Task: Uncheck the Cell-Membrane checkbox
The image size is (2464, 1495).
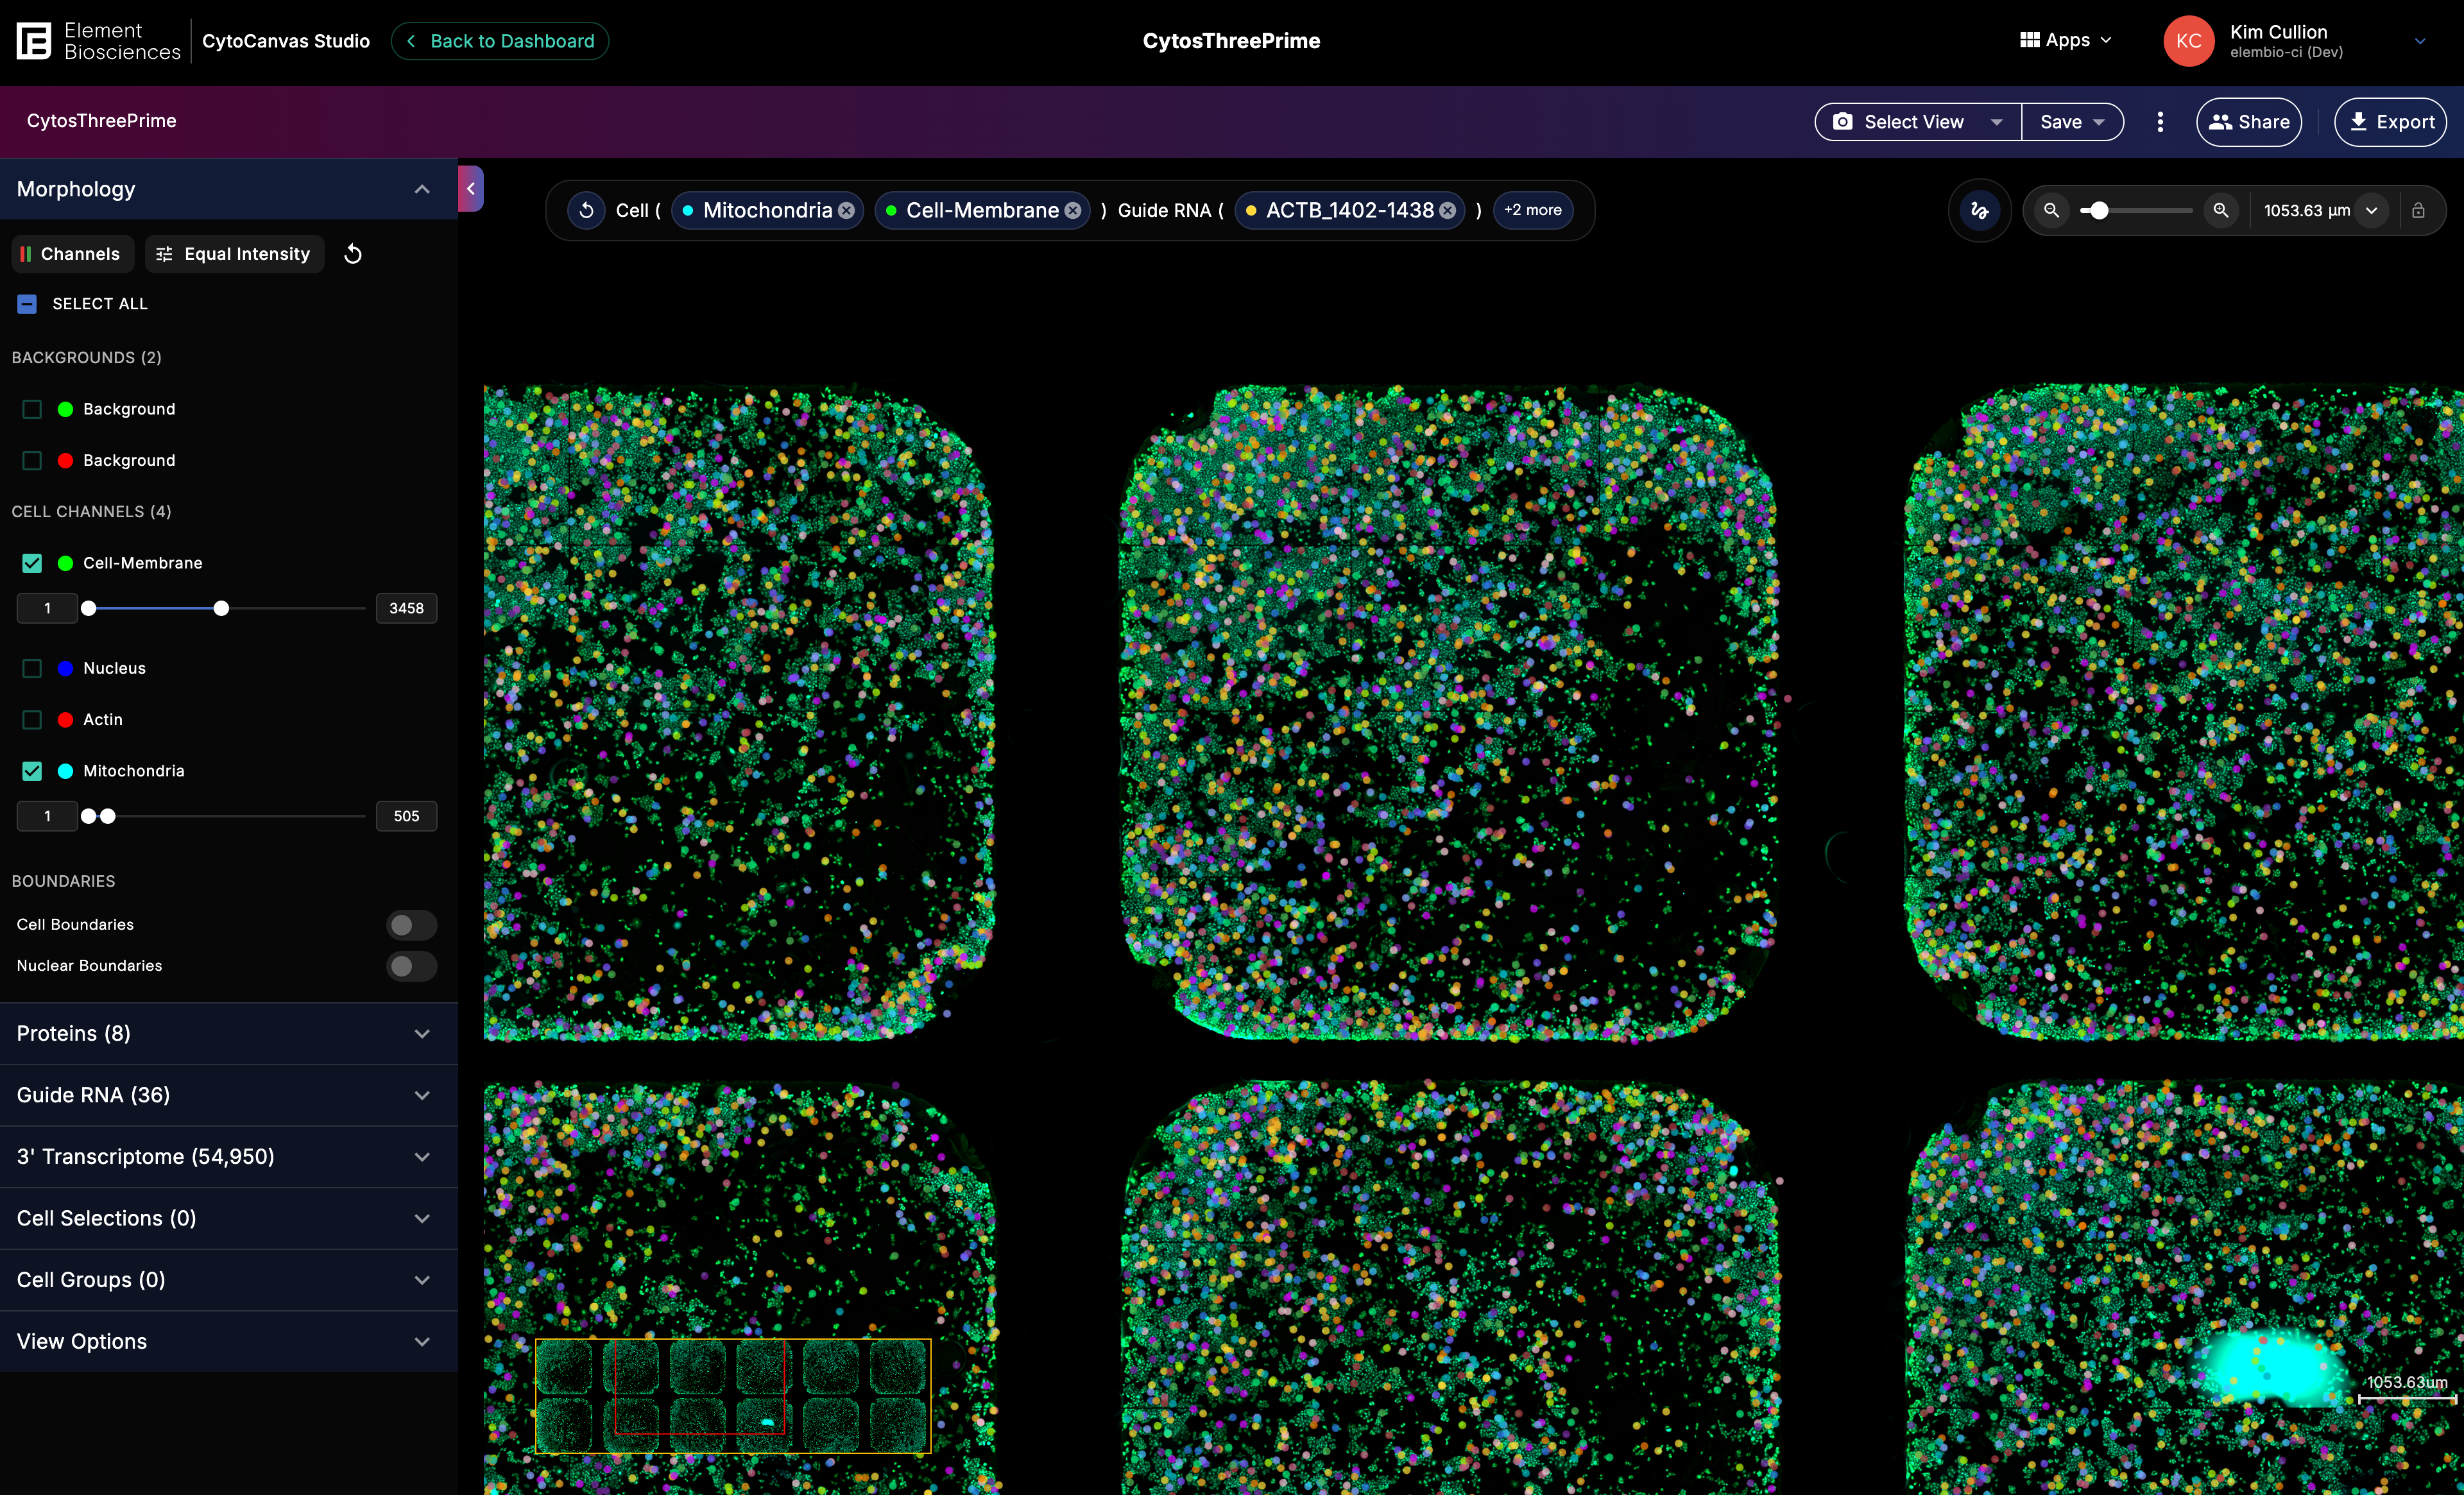Action: click(x=32, y=563)
